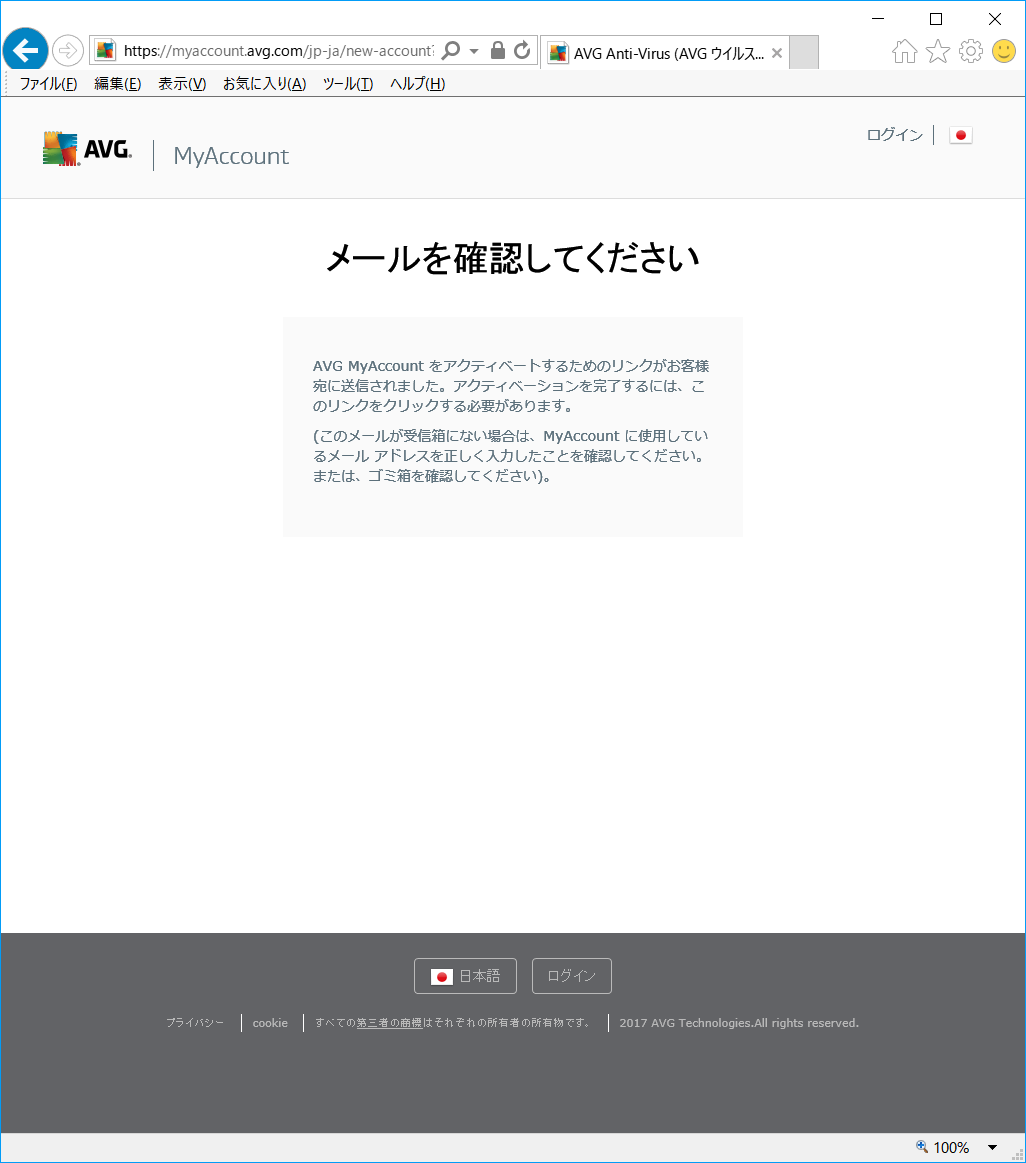1026x1163 pixels.
Task: Click the URL field in address bar
Action: 278,50
